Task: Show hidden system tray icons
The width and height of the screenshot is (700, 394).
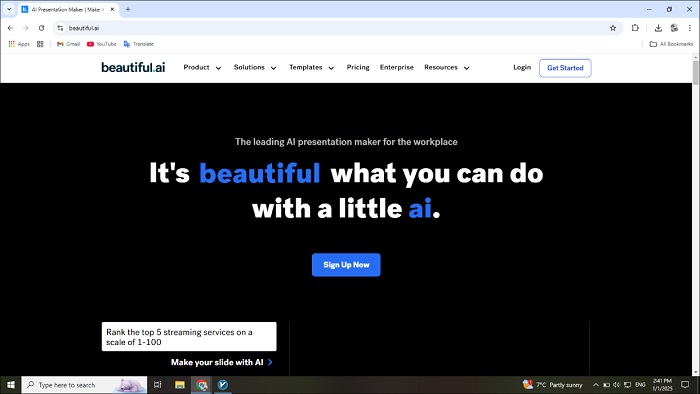Action: (596, 385)
